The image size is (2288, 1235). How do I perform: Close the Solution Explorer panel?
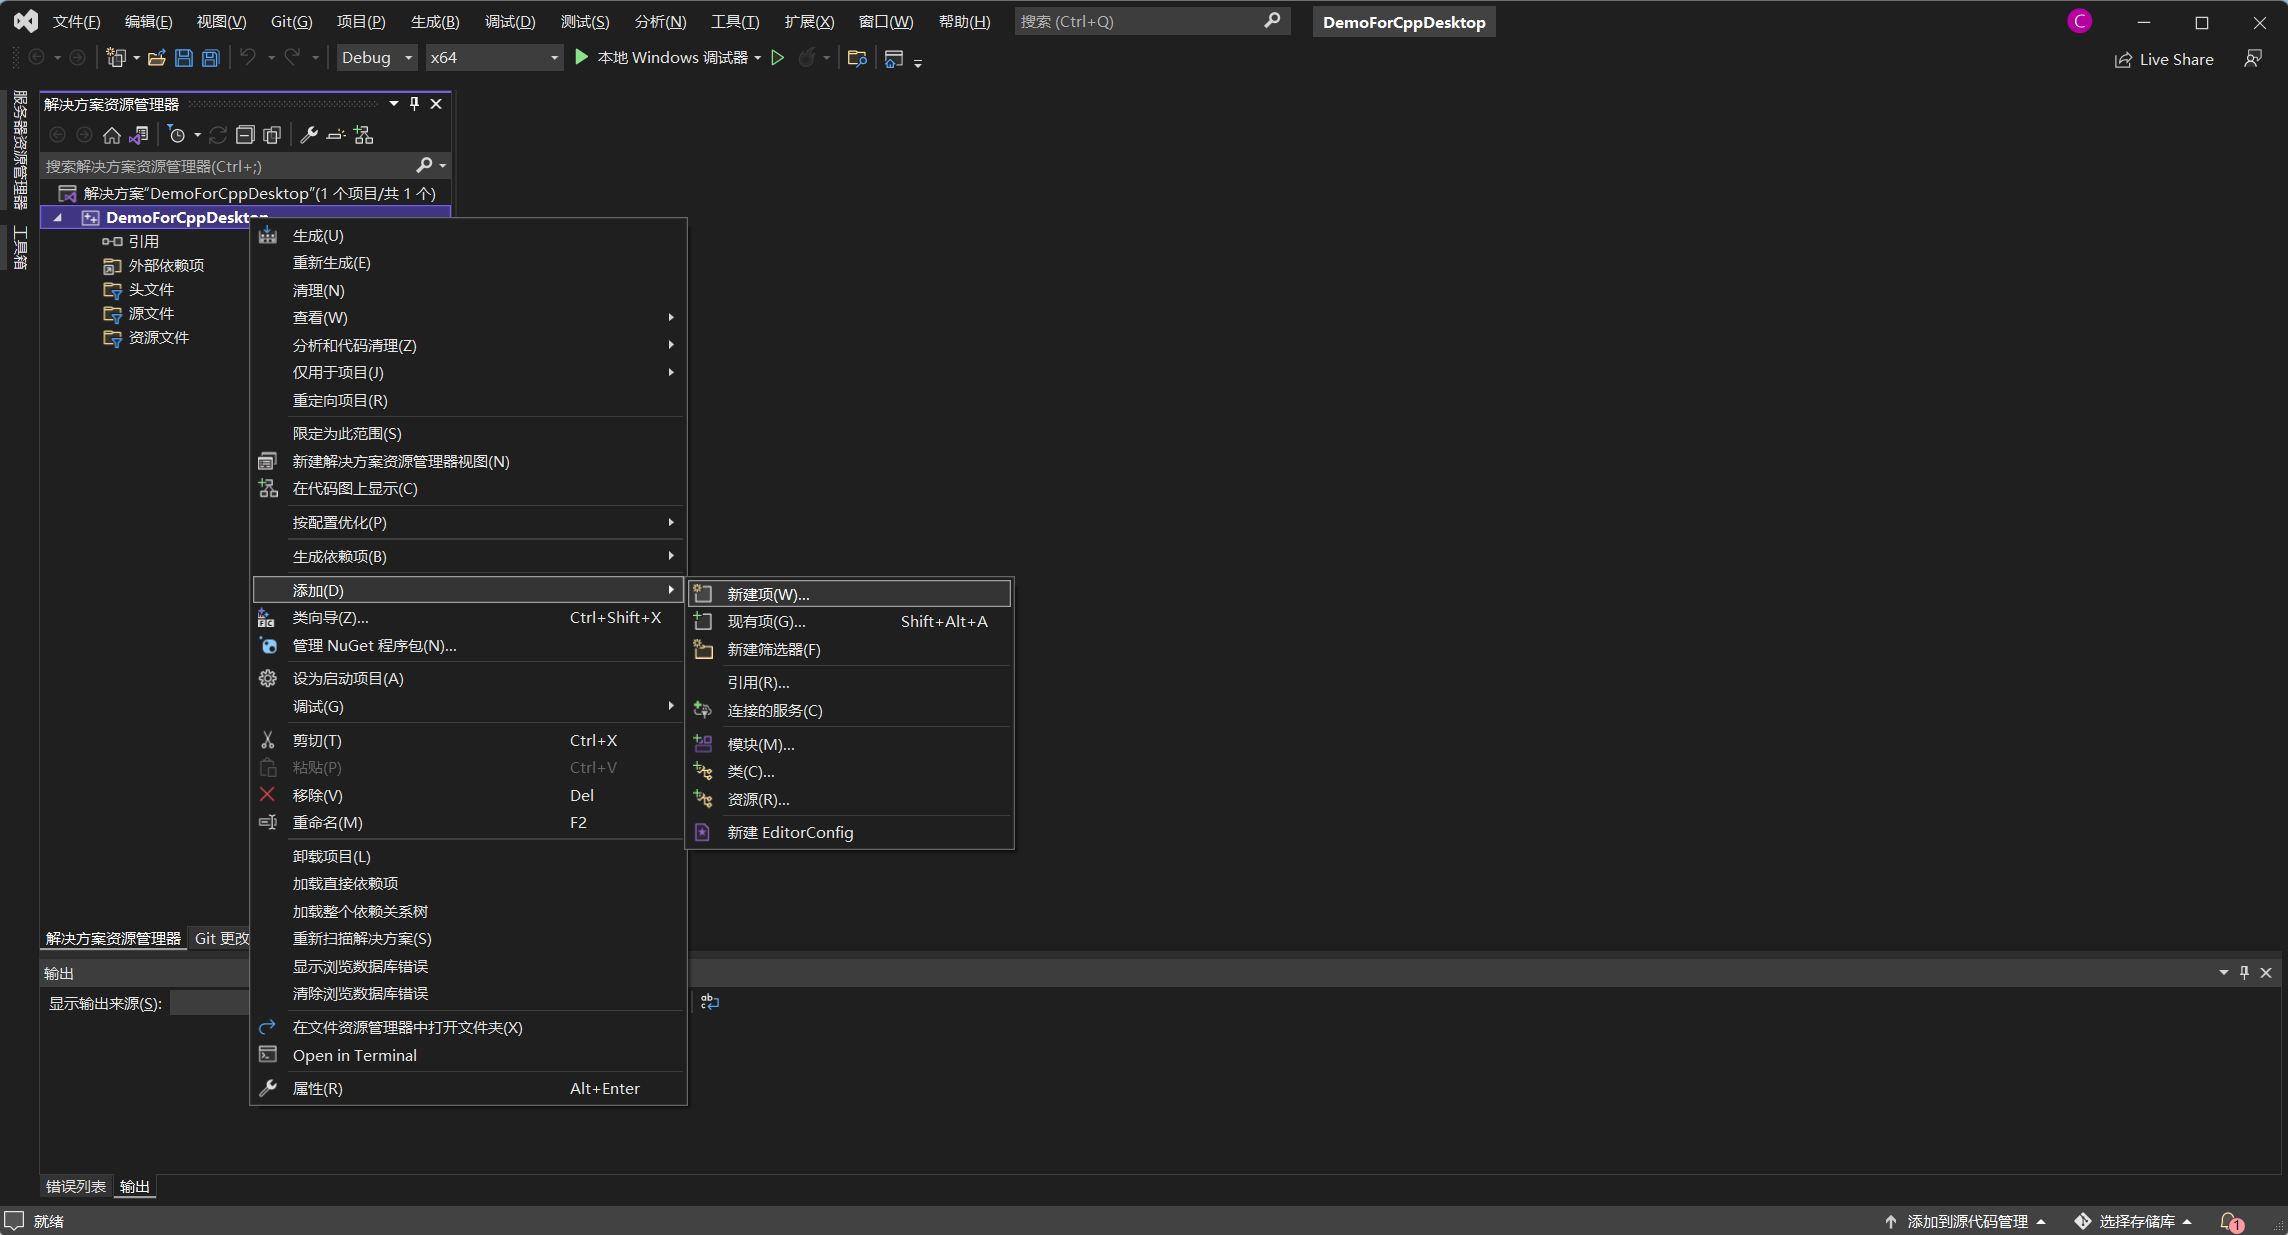click(436, 104)
